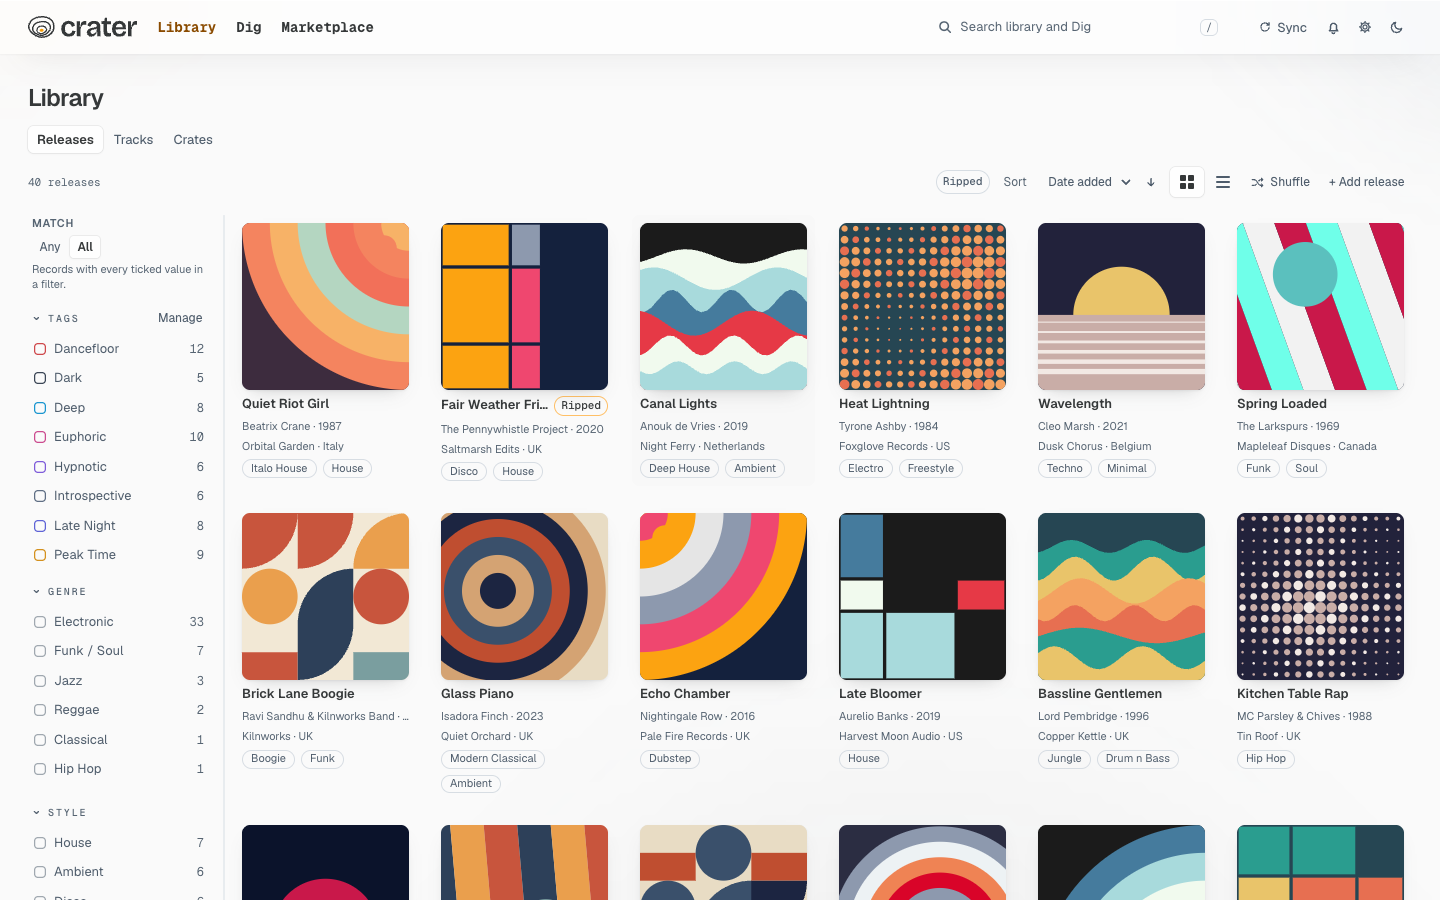Open Quiet Riot Girl album cover
The width and height of the screenshot is (1440, 900).
coord(325,306)
